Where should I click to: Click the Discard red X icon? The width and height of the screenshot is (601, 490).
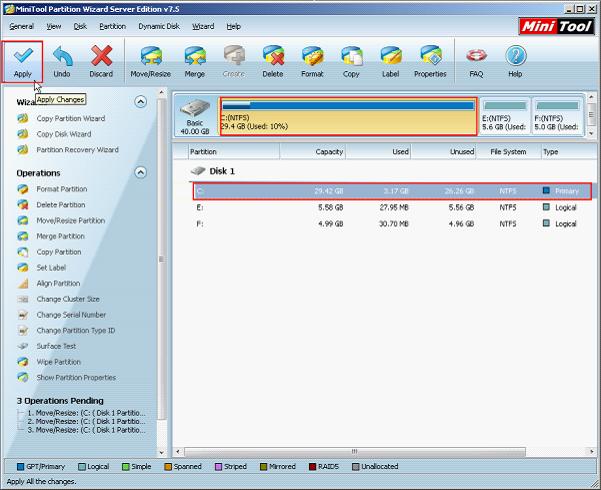click(101, 56)
